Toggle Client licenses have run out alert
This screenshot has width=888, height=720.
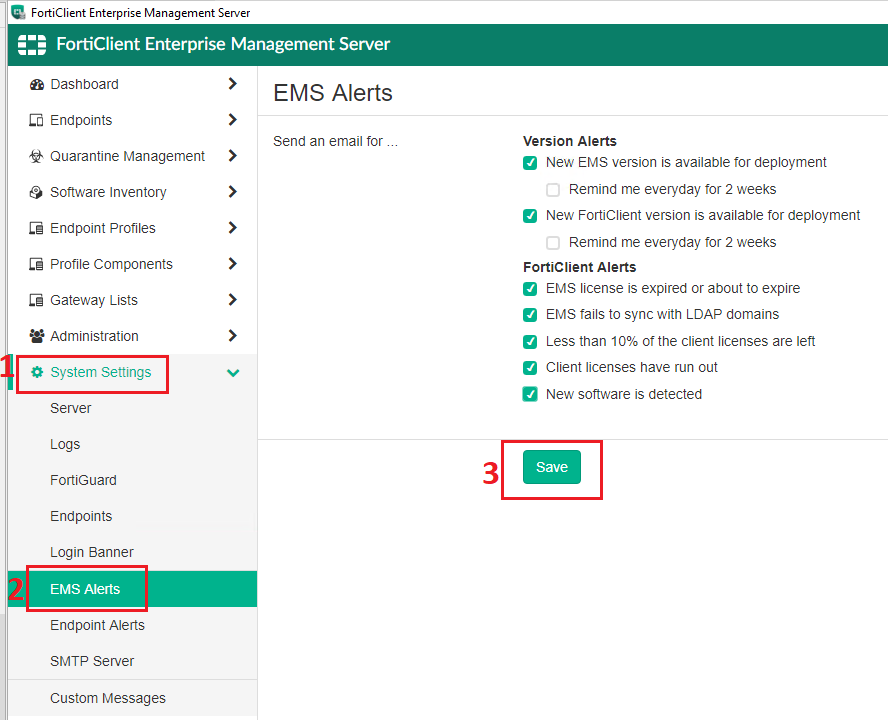click(530, 368)
